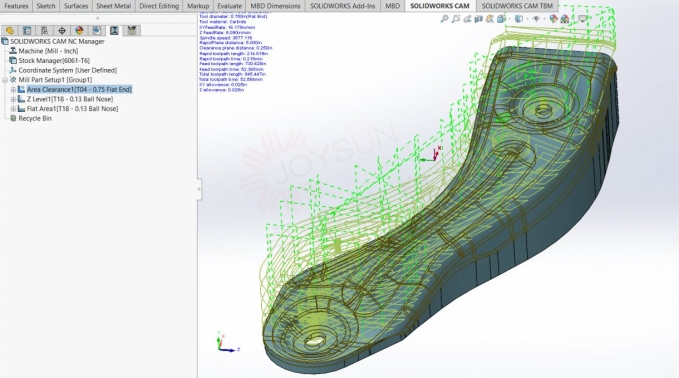Select Machine [Mill - Inch] item
Screen dimensions: 679x378
click(48, 51)
